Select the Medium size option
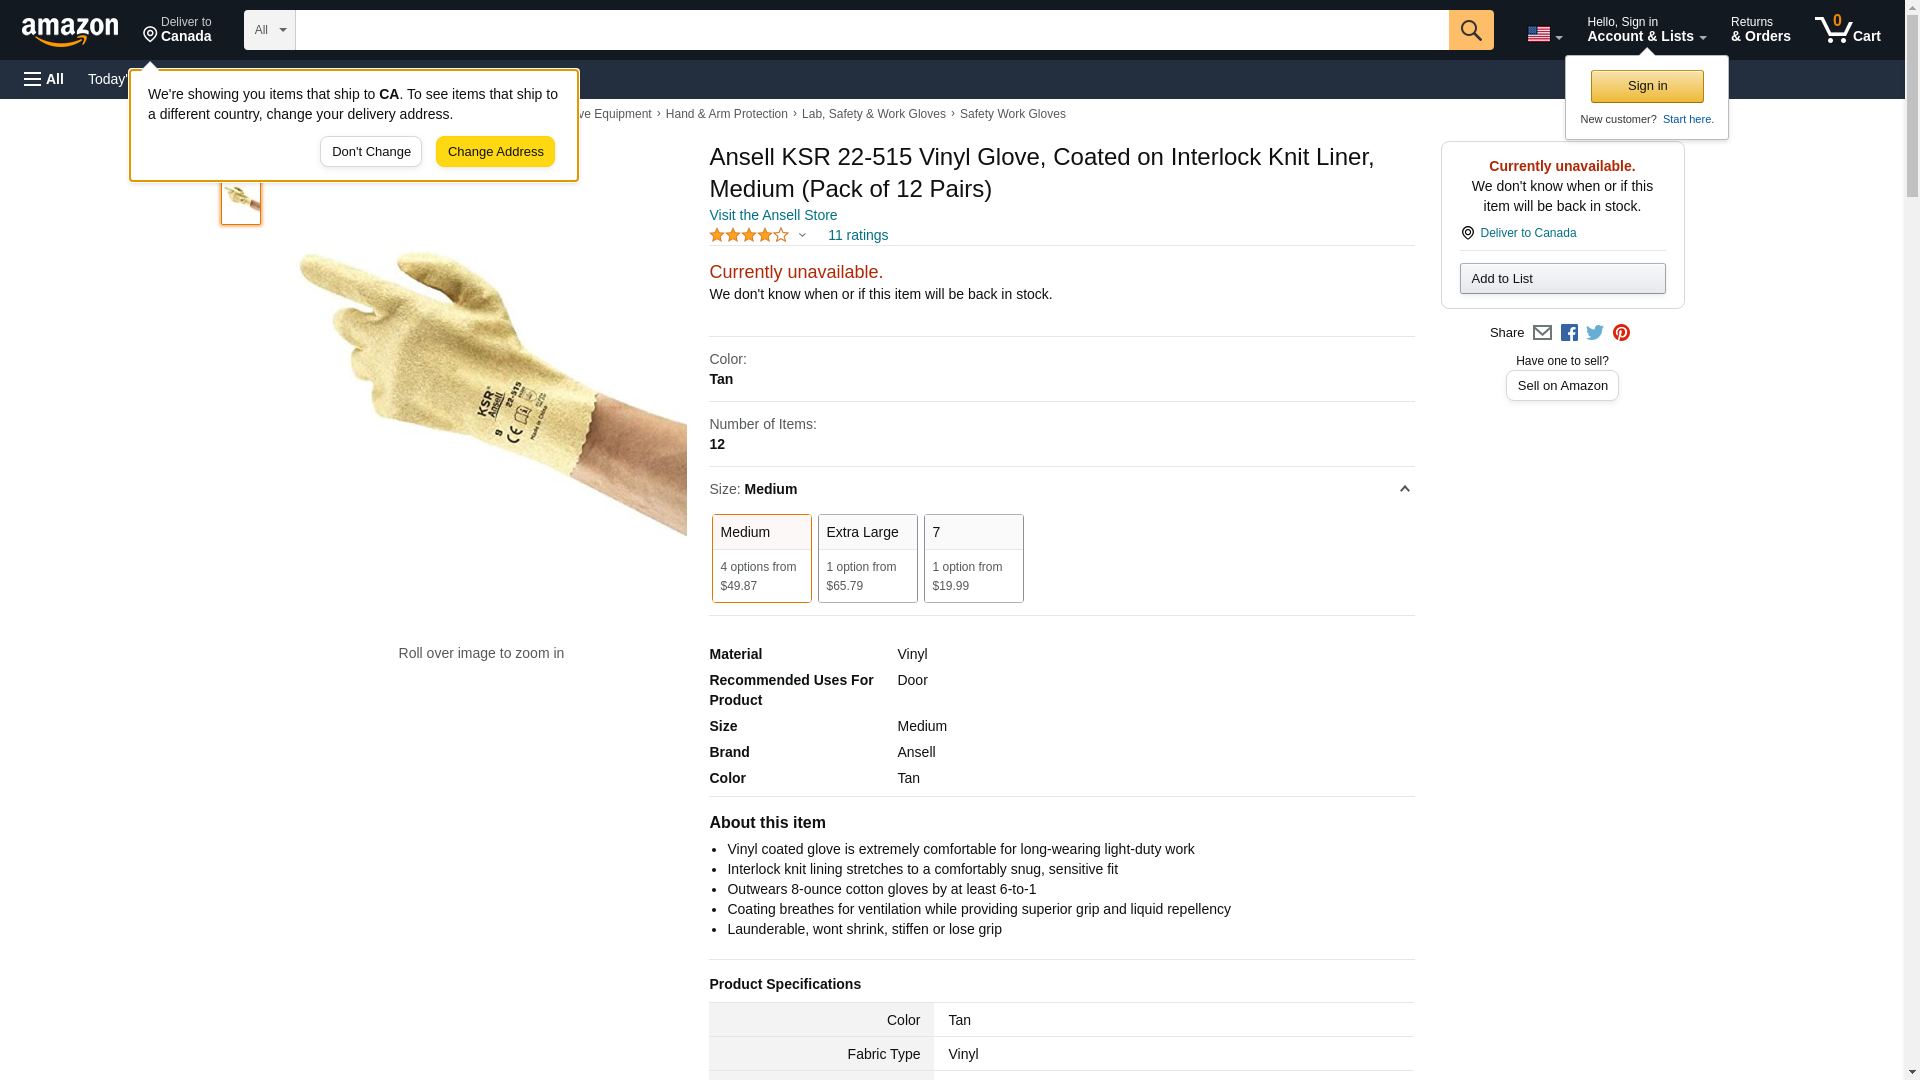The image size is (1920, 1080). [761, 558]
